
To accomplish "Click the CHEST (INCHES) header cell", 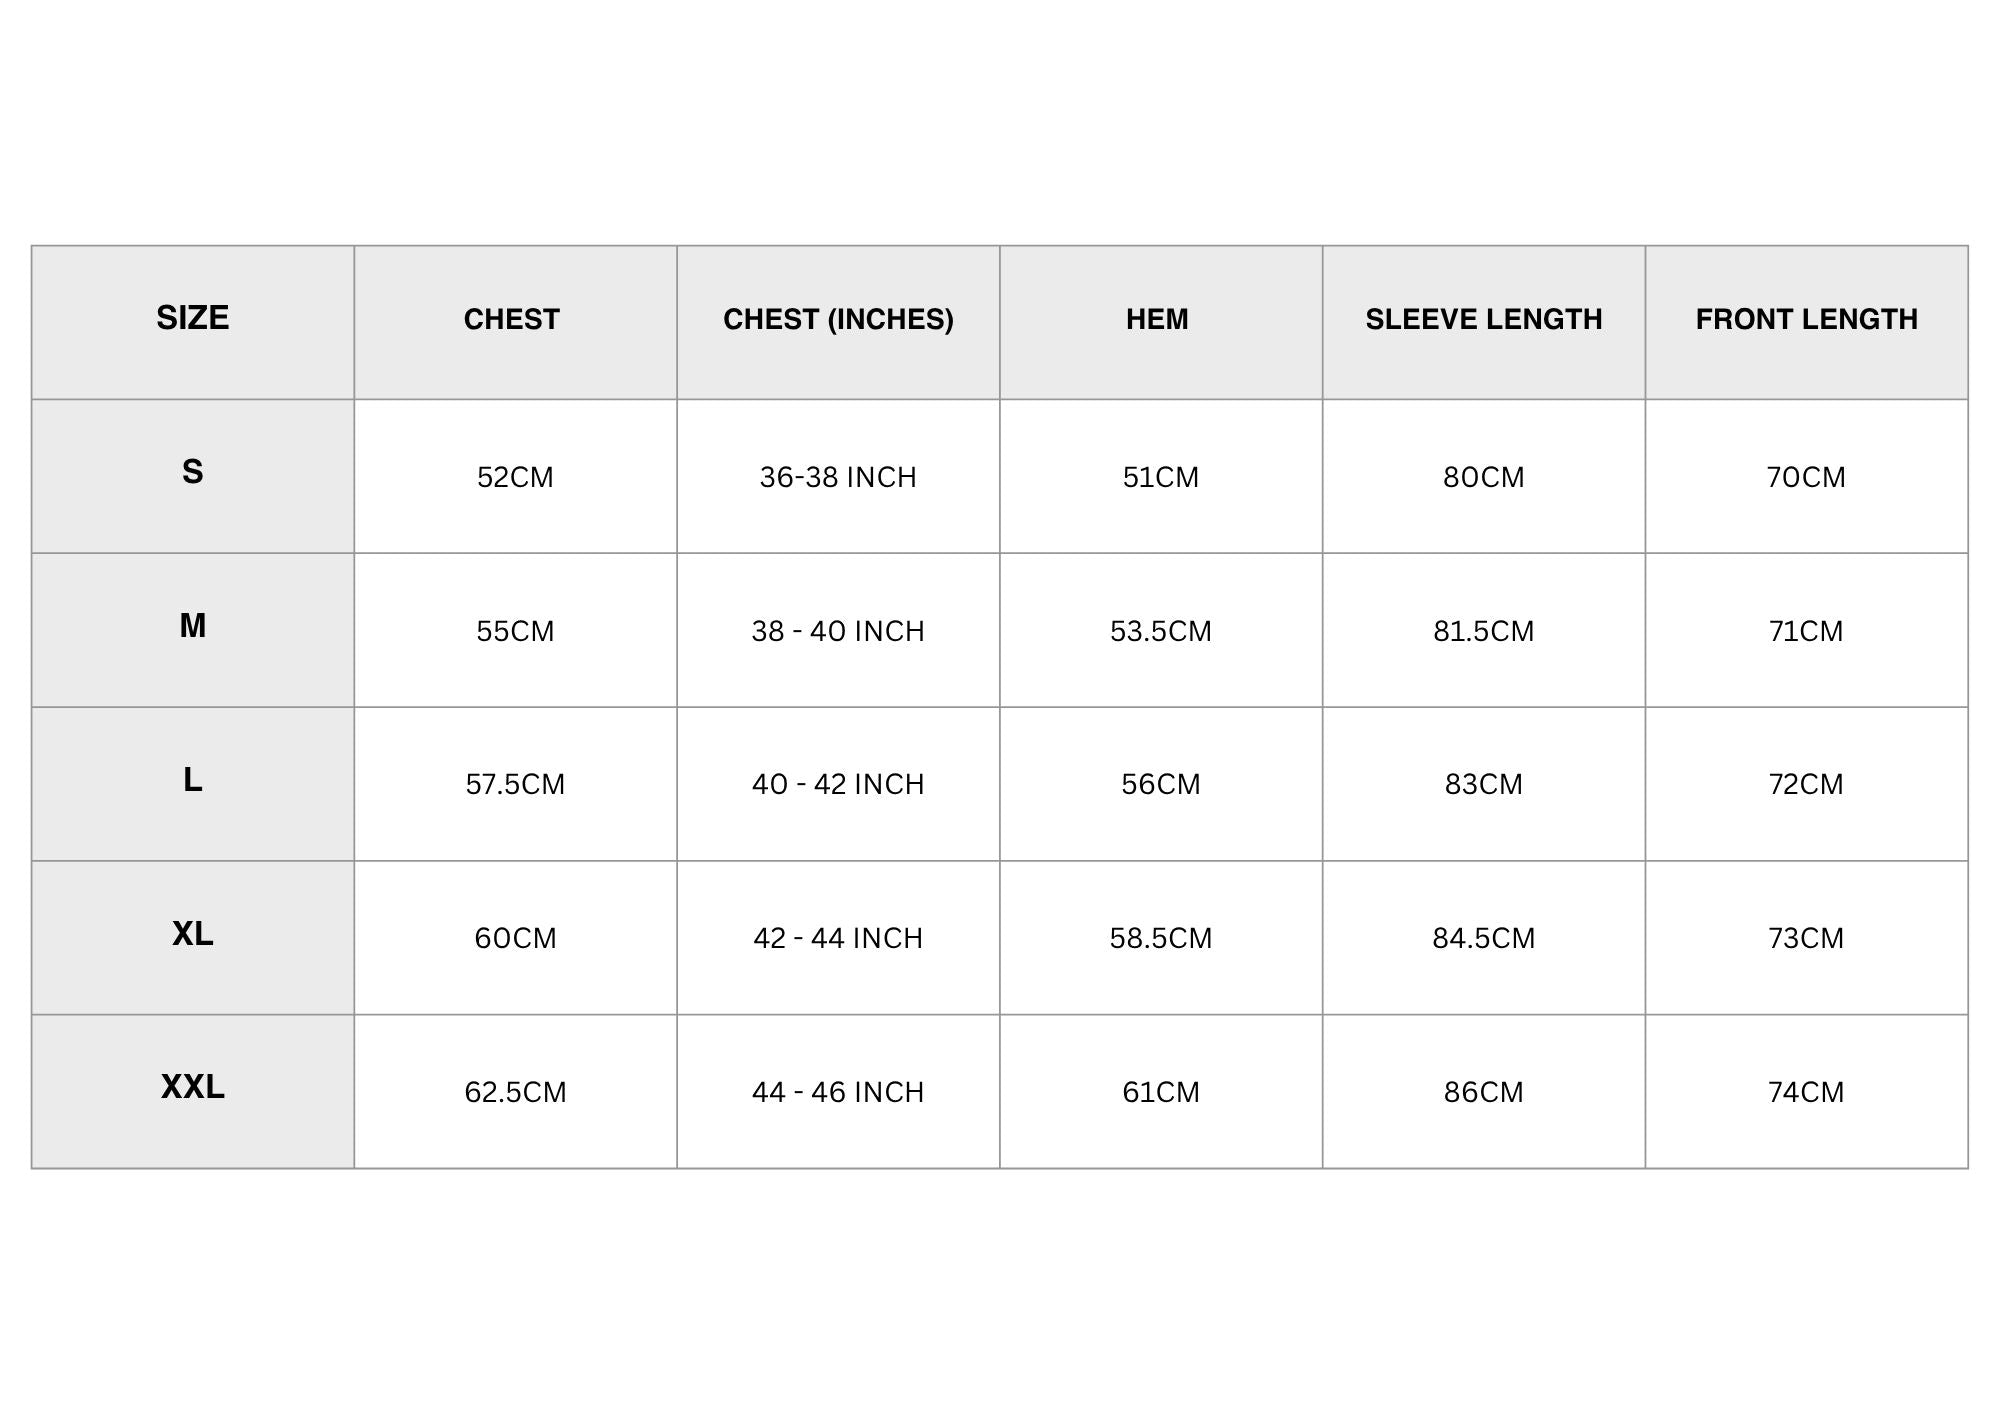I will coord(838,320).
